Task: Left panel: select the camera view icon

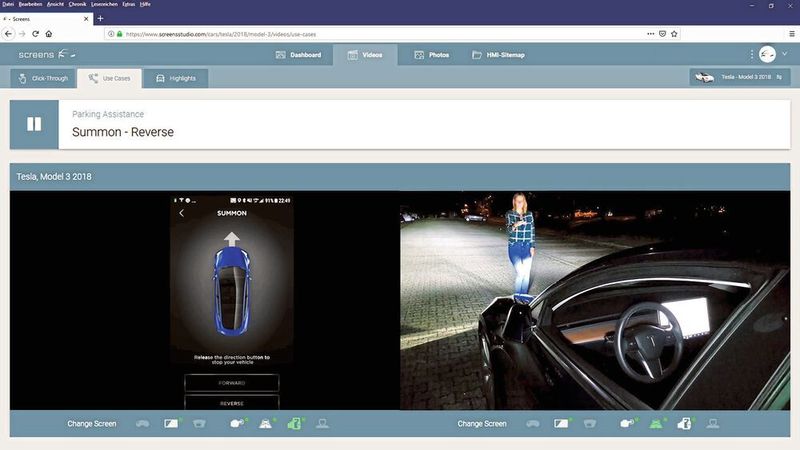Action: click(x=237, y=423)
